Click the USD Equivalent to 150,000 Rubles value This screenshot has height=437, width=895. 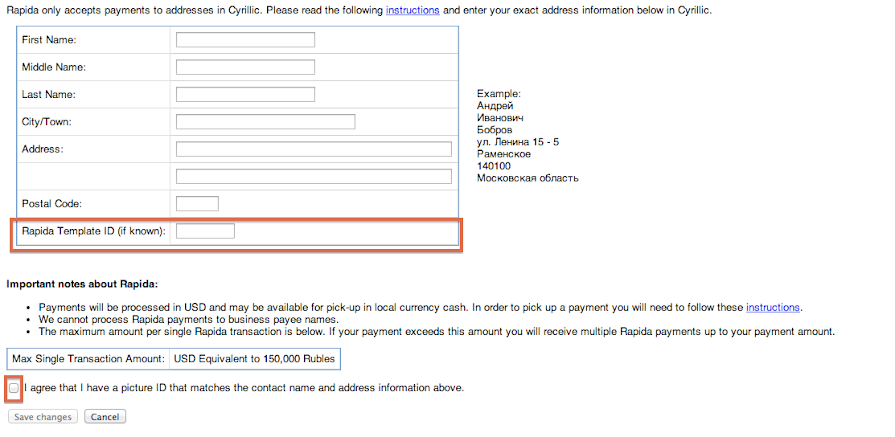coord(254,358)
